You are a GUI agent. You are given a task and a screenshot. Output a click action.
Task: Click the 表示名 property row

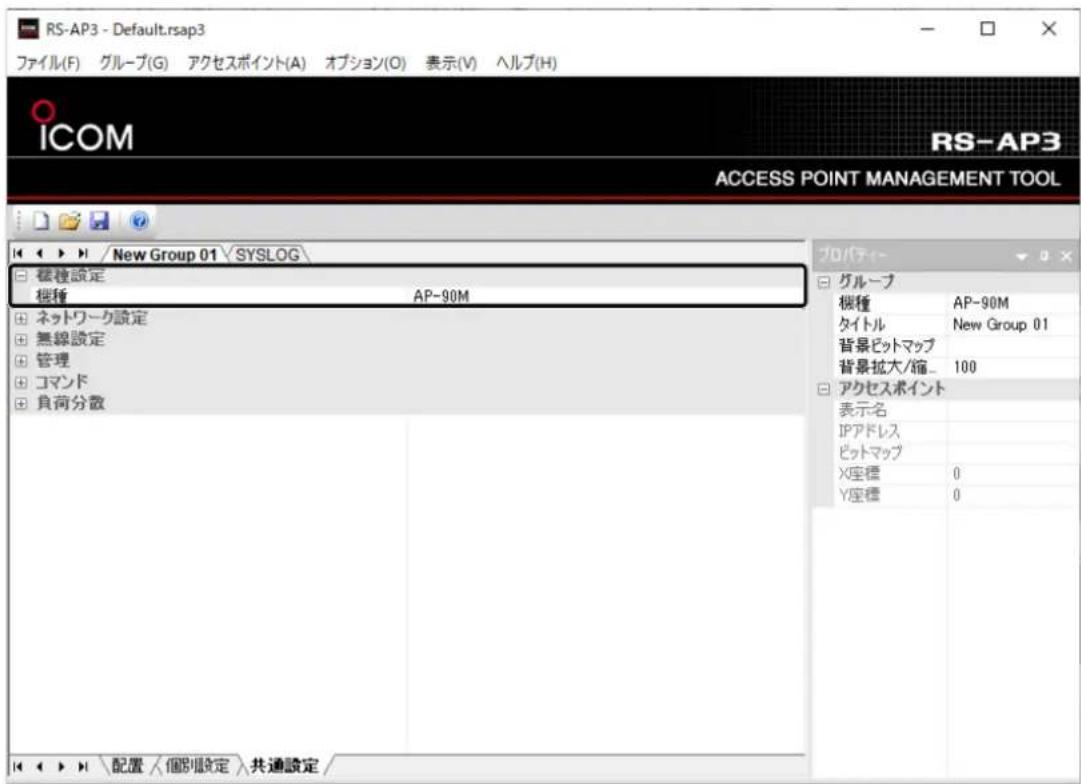[956, 410]
